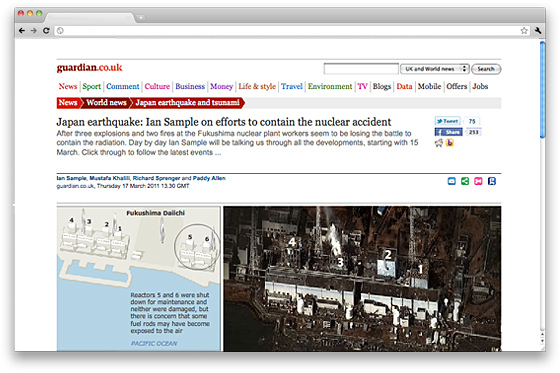The width and height of the screenshot is (560, 373).
Task: Open author link Richard Sprenger
Action: click(156, 178)
